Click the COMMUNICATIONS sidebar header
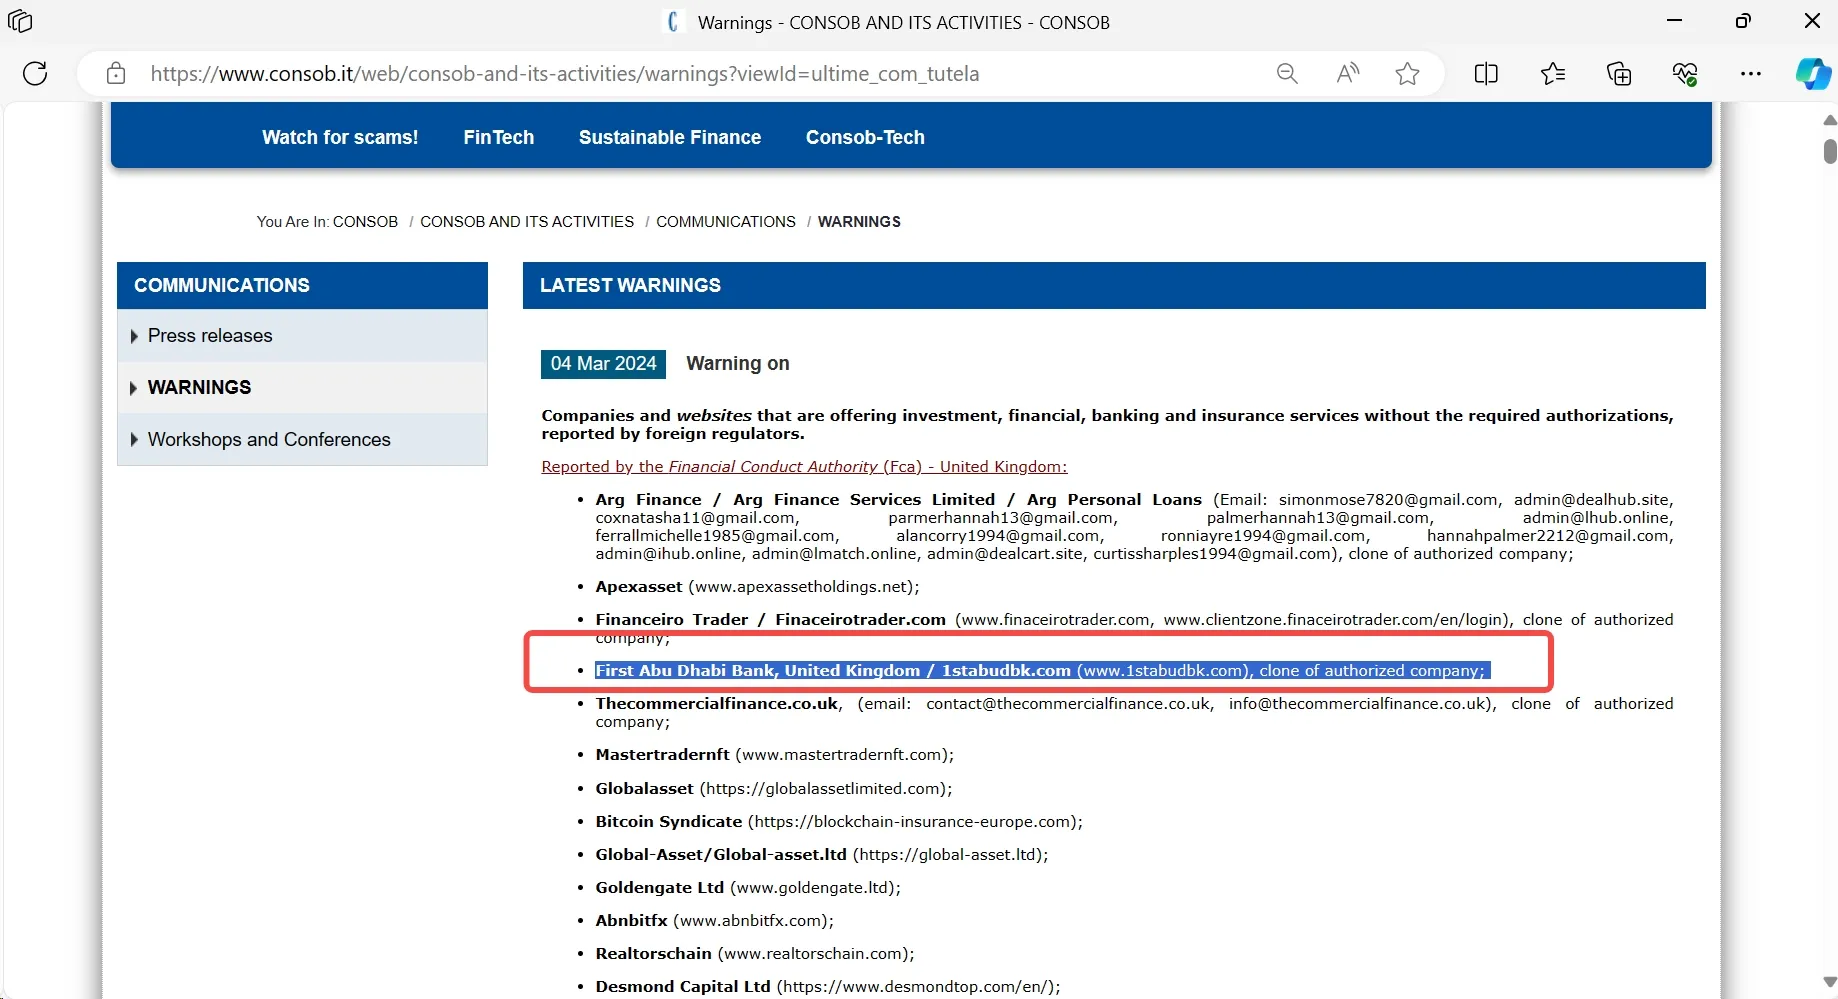The height and width of the screenshot is (999, 1838). click(302, 285)
